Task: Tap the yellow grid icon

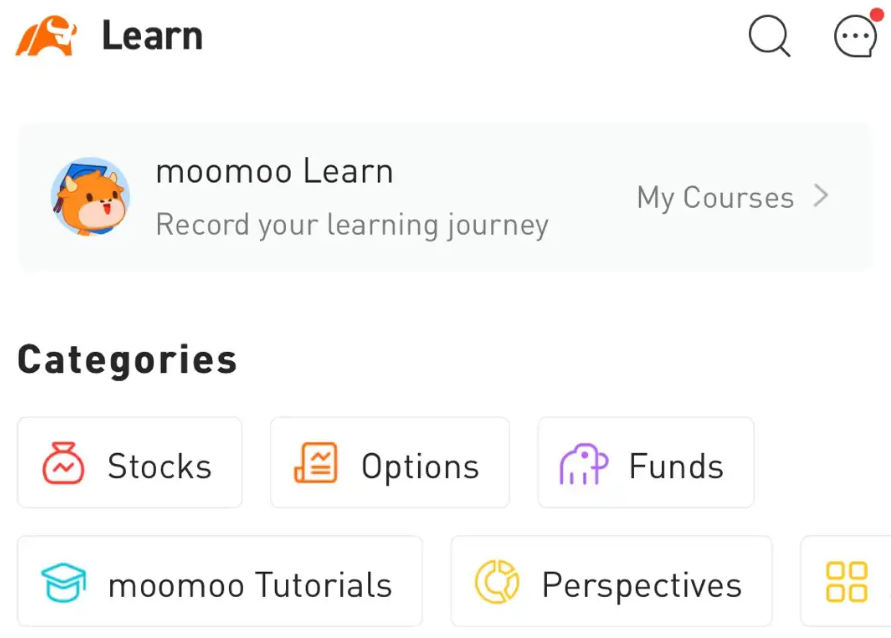Action: click(x=846, y=582)
